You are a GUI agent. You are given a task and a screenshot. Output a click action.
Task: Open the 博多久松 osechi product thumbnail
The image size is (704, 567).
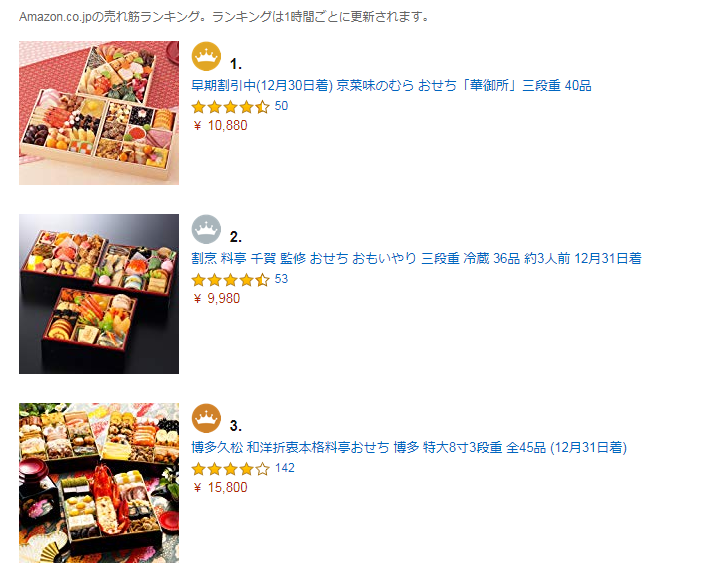point(99,483)
